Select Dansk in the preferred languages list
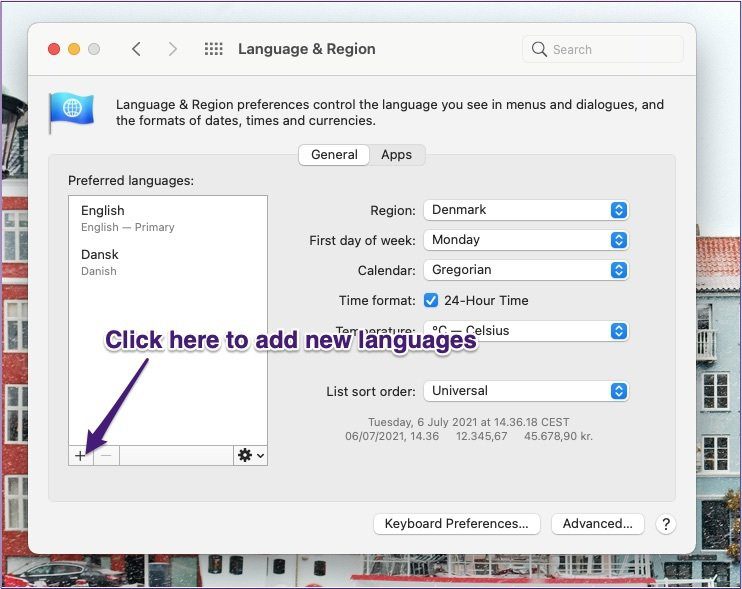 click(168, 262)
